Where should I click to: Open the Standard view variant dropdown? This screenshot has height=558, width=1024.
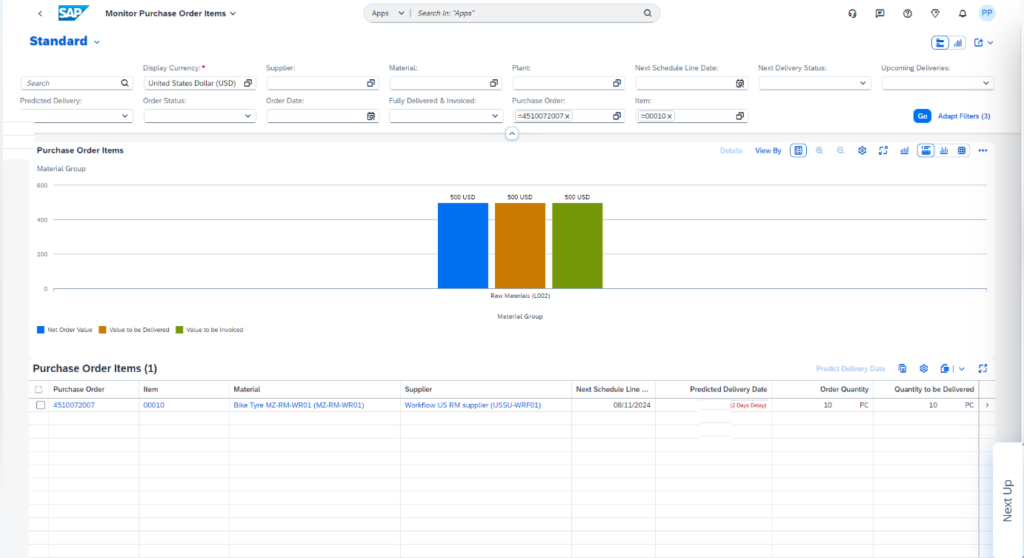pyautogui.click(x=97, y=42)
